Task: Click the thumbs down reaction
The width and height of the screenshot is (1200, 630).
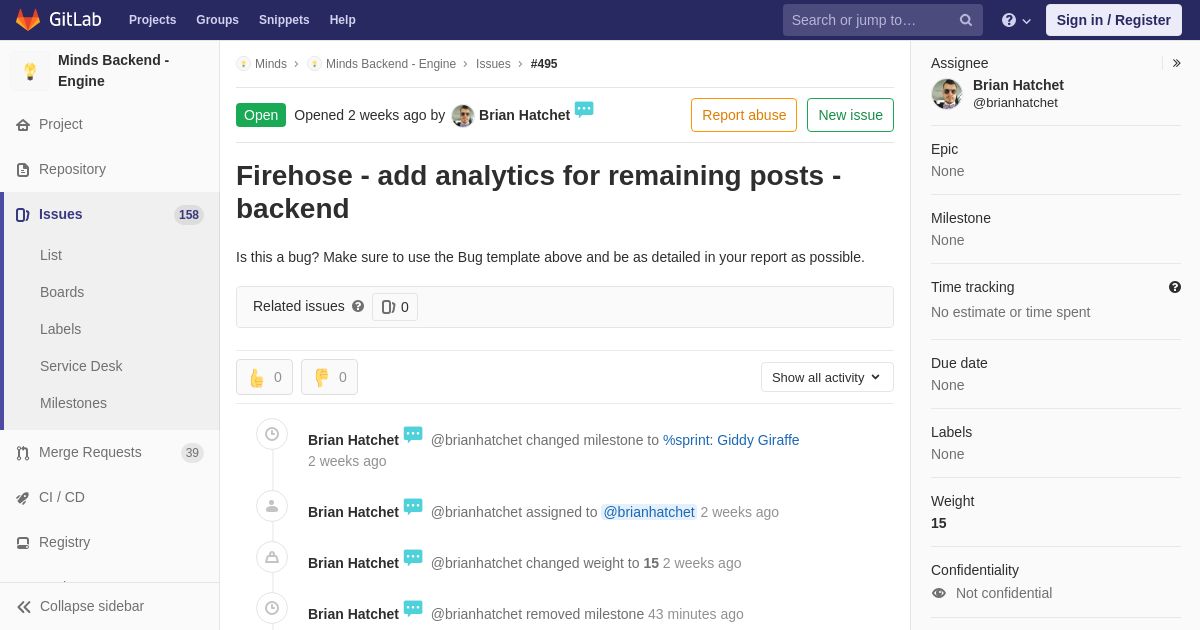Action: [329, 377]
